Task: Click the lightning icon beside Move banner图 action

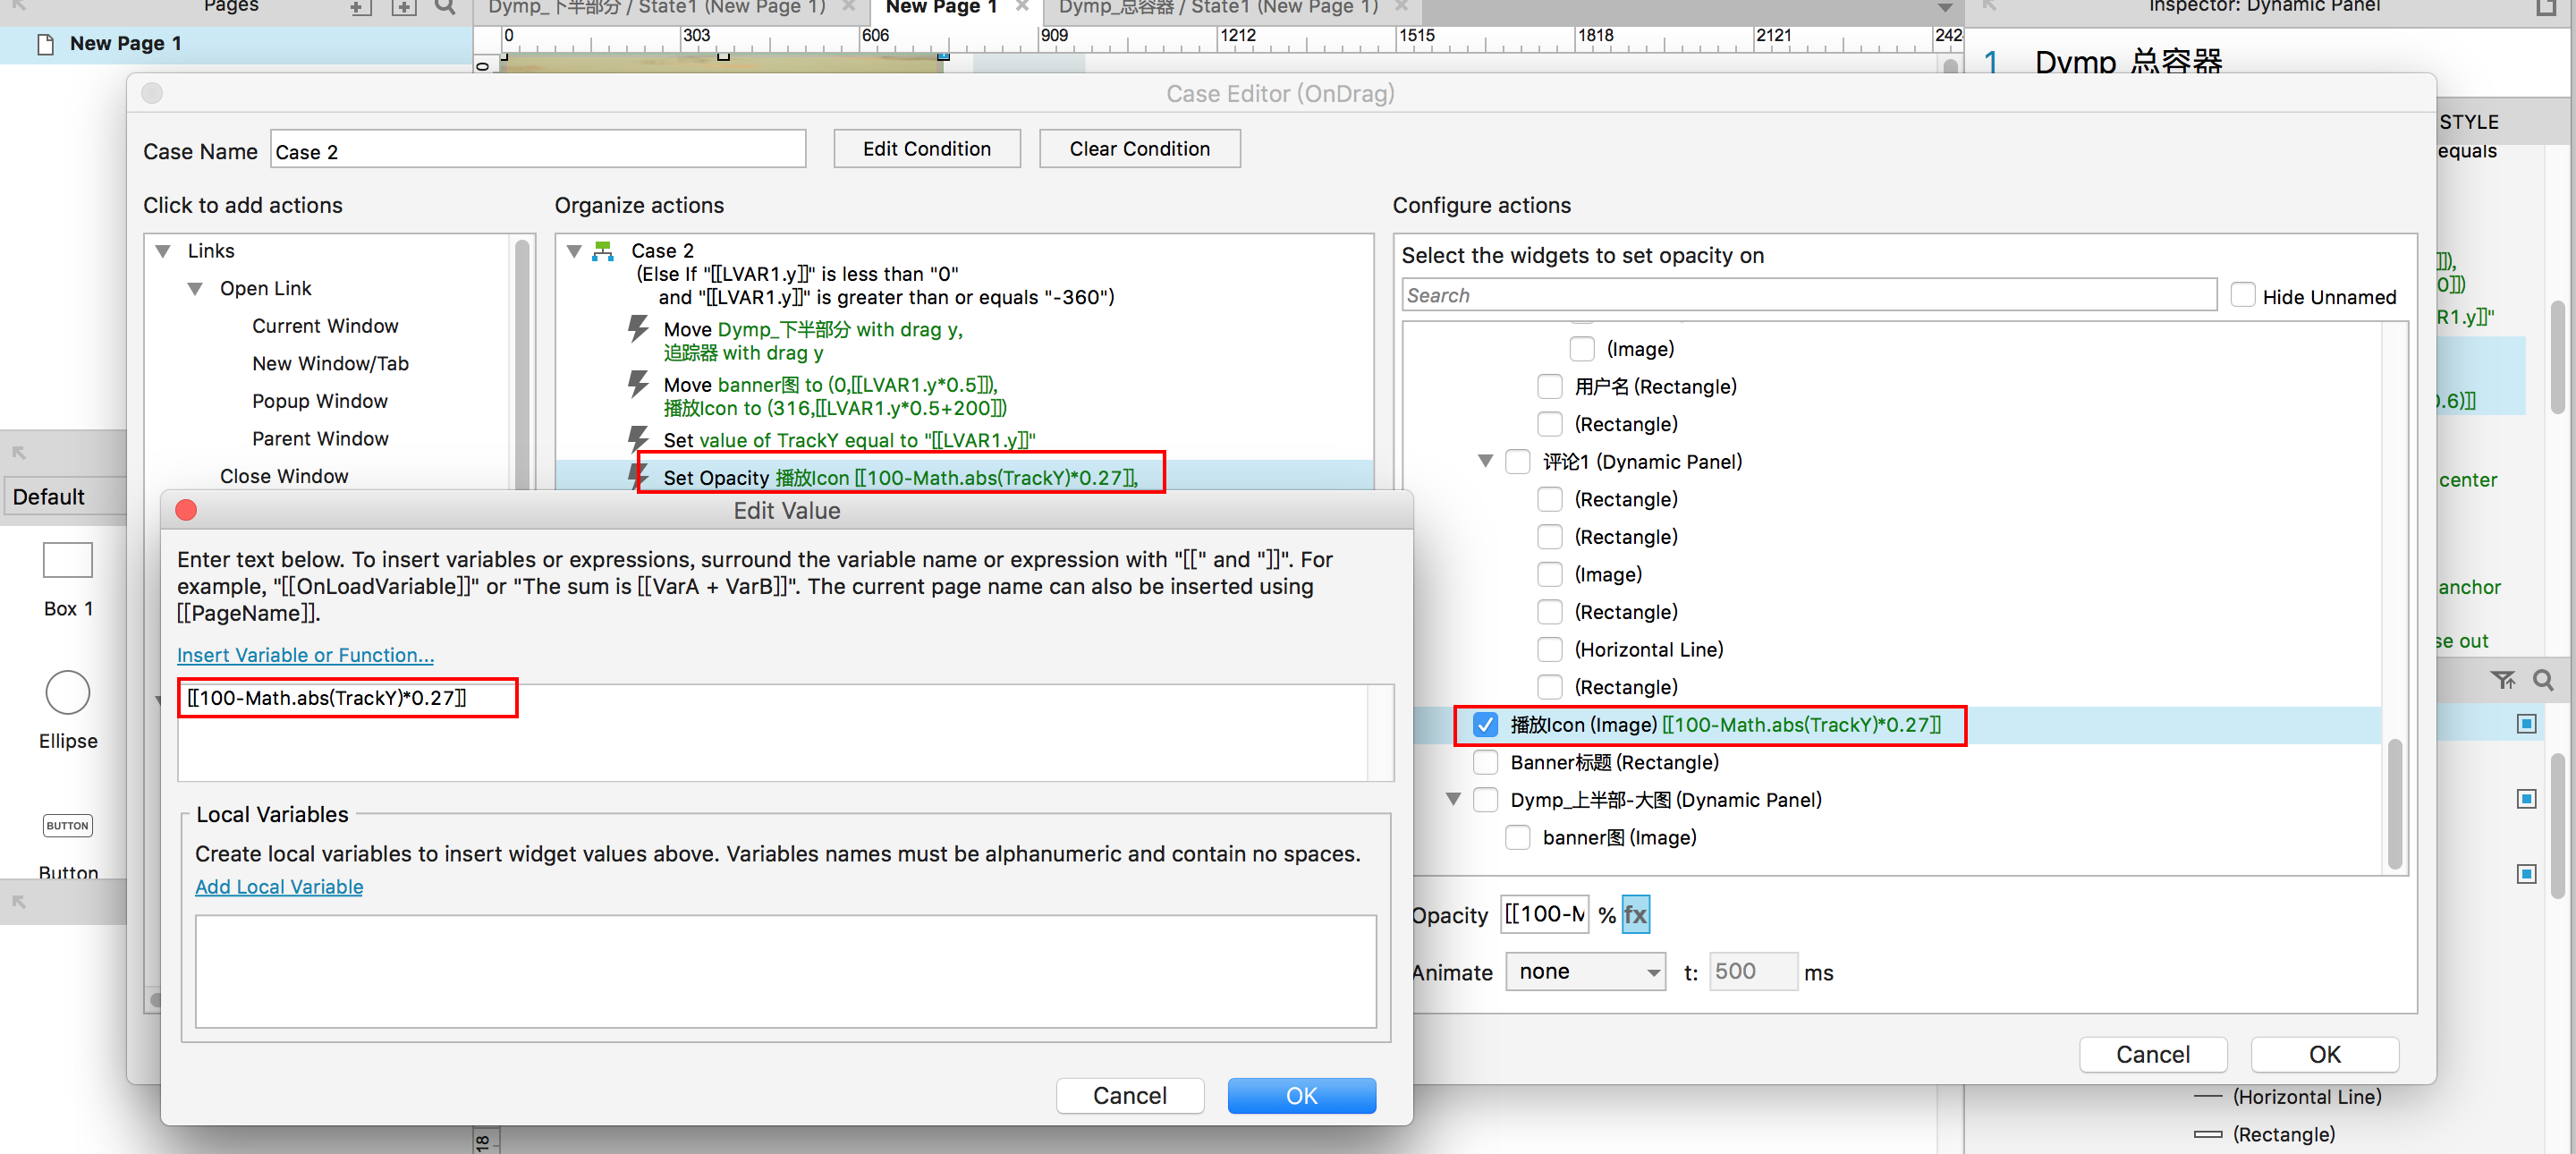Action: click(637, 384)
